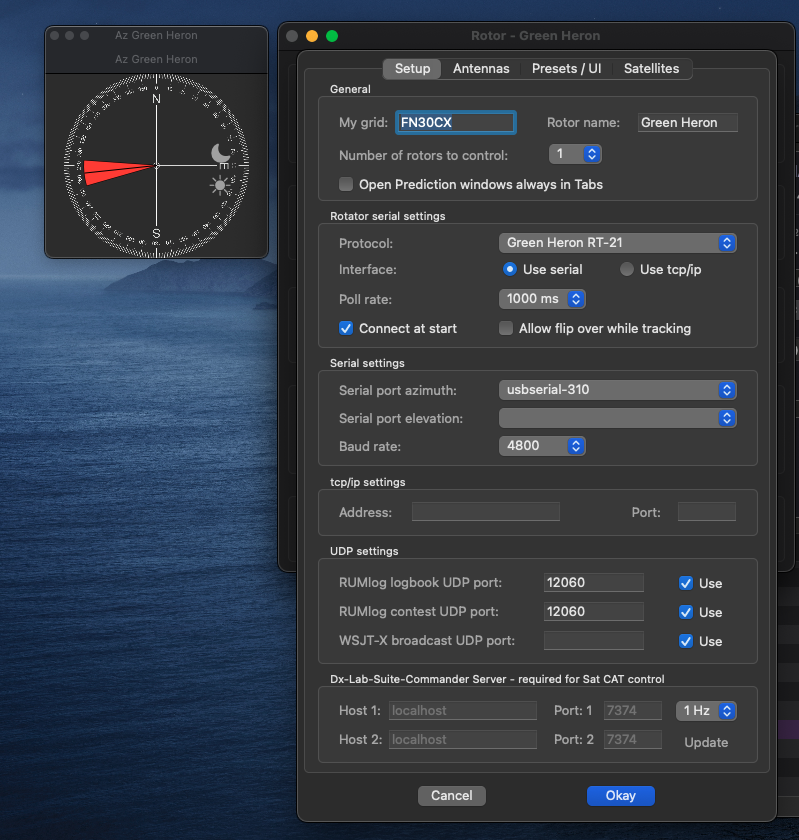The width and height of the screenshot is (799, 840).
Task: Click the green zoom button of Rotor window
Action: point(332,36)
